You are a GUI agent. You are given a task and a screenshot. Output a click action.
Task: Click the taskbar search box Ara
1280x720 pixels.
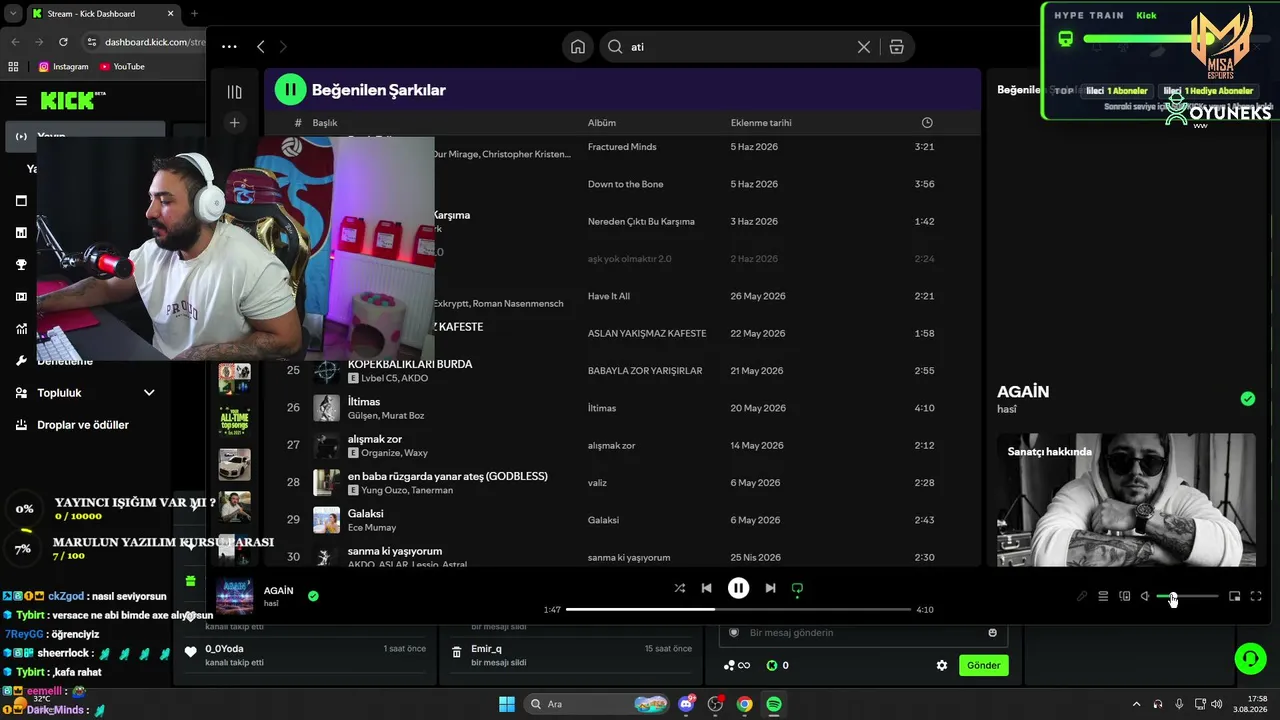[596, 704]
